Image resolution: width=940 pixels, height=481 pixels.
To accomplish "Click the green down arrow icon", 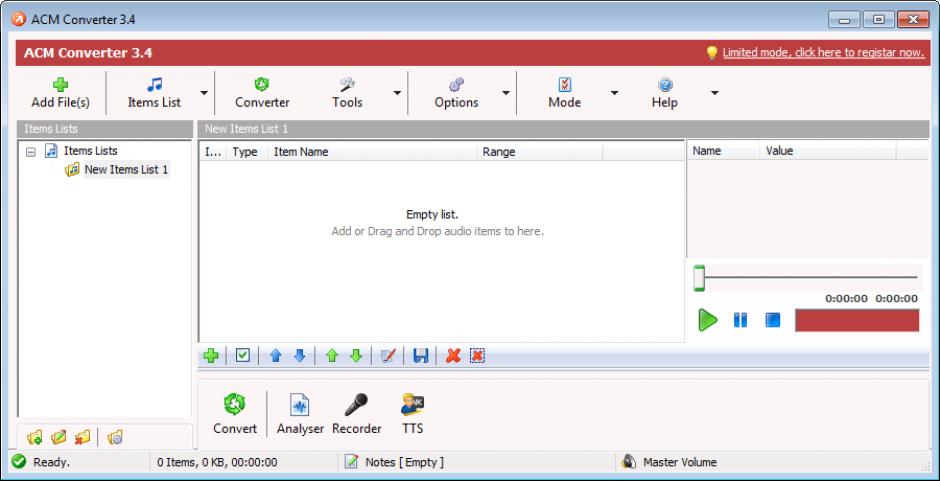I will pyautogui.click(x=356, y=356).
